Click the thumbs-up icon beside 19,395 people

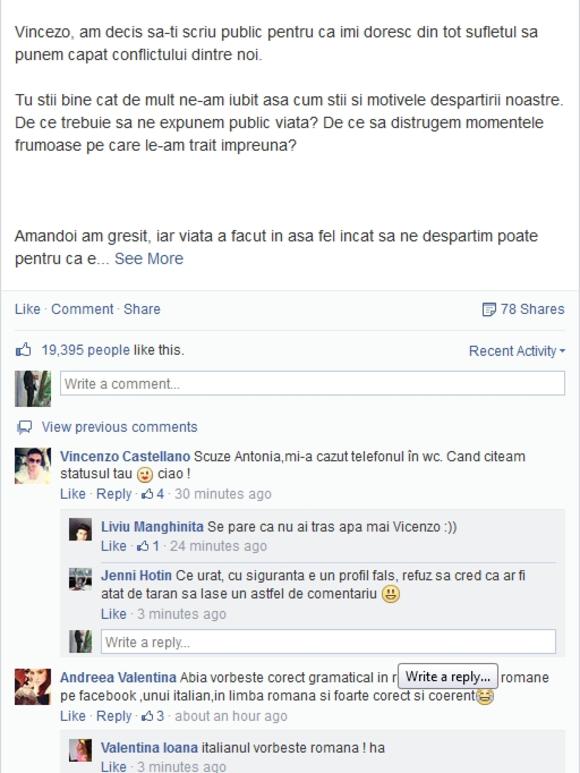point(23,350)
